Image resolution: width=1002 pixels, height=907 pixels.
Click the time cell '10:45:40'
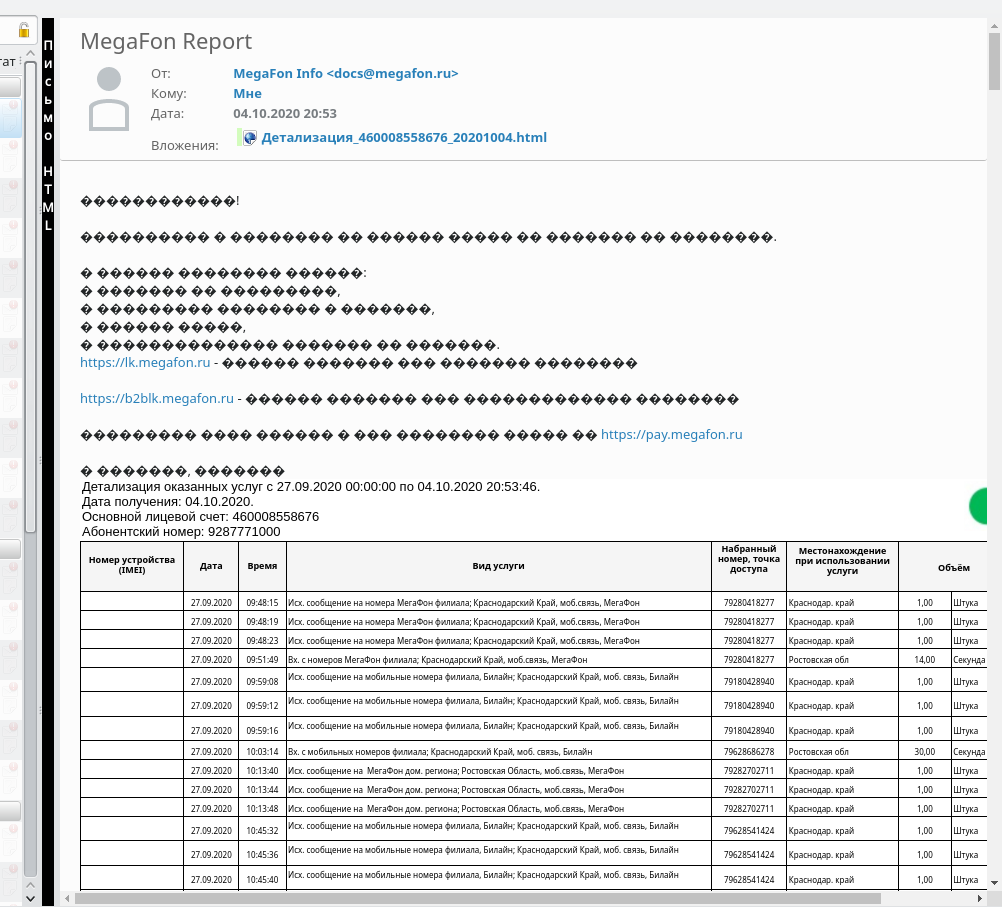262,880
